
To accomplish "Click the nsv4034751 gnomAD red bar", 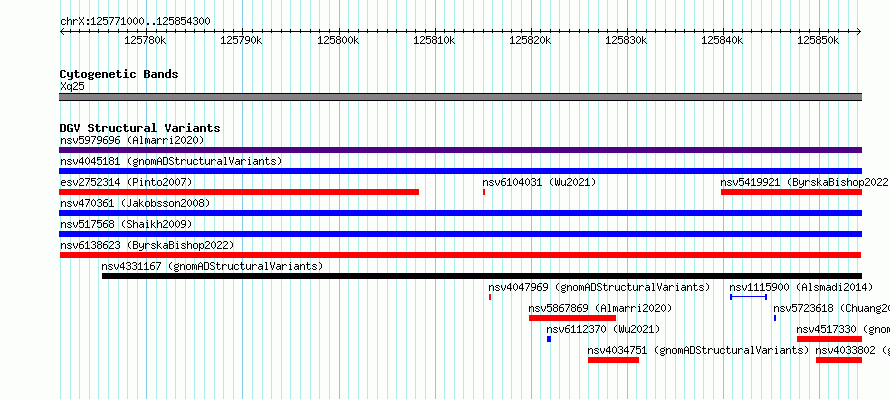I will tap(614, 360).
